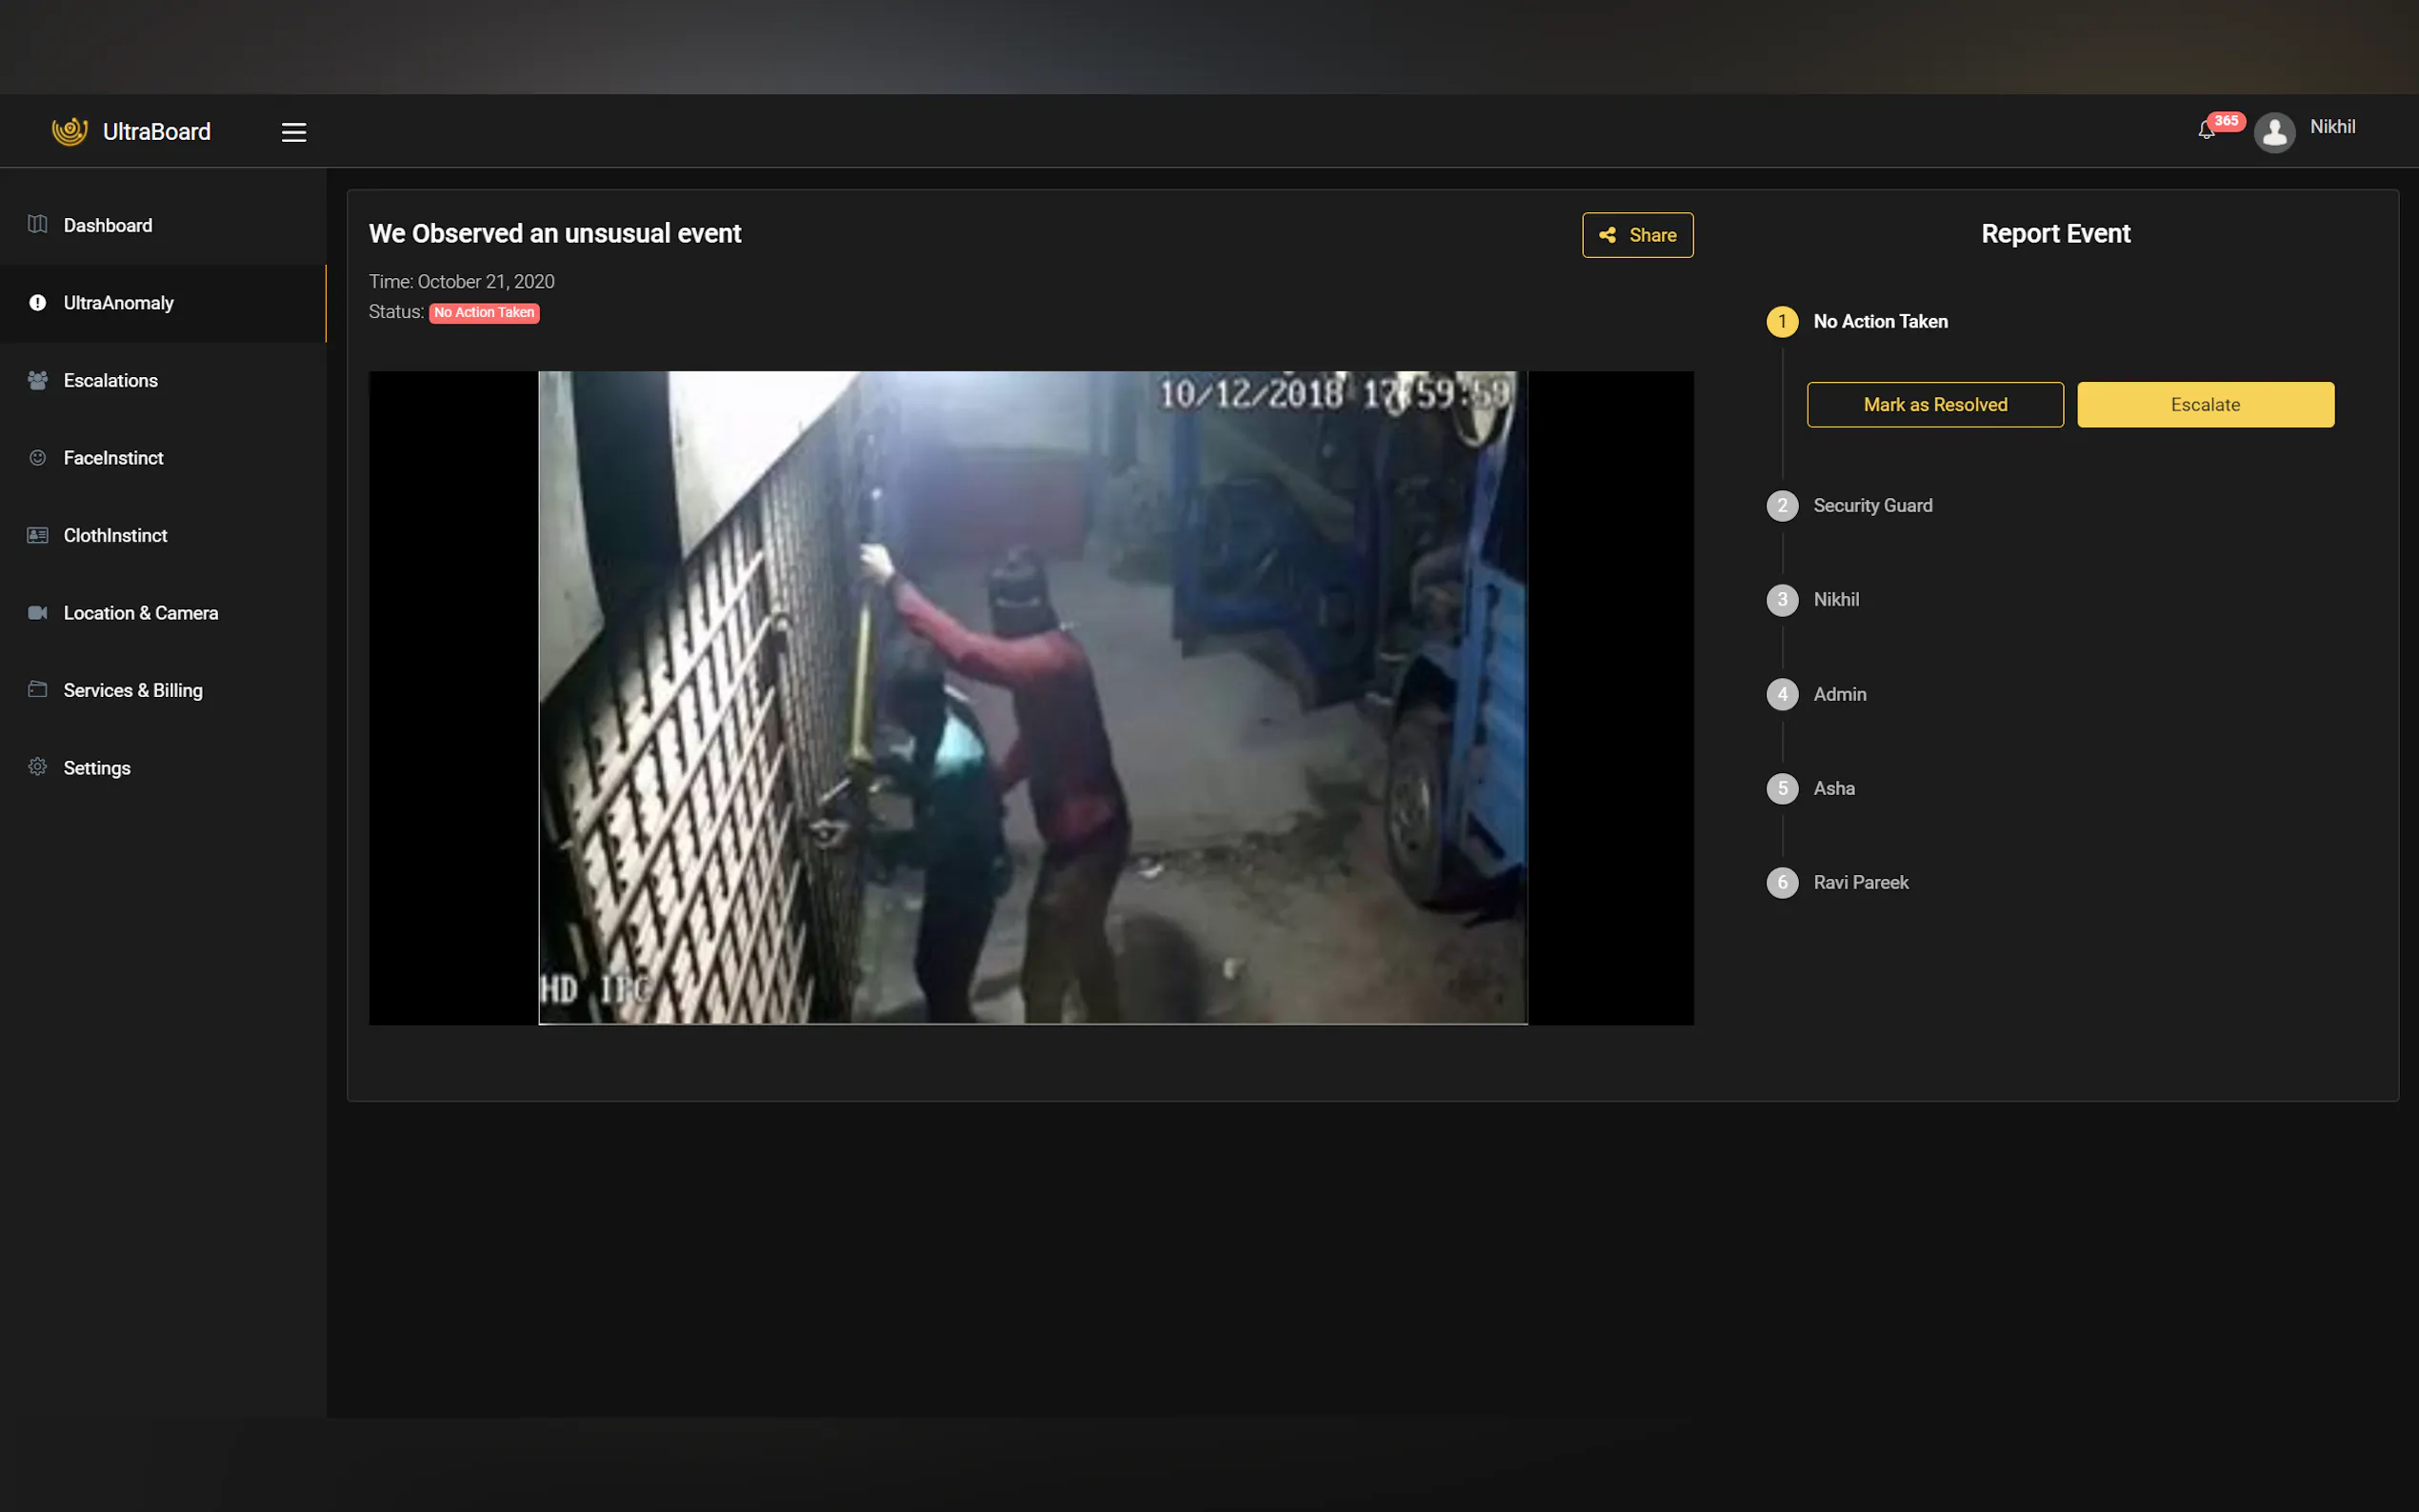2419x1512 pixels.
Task: Click the surveillance video frame
Action: [1031, 697]
